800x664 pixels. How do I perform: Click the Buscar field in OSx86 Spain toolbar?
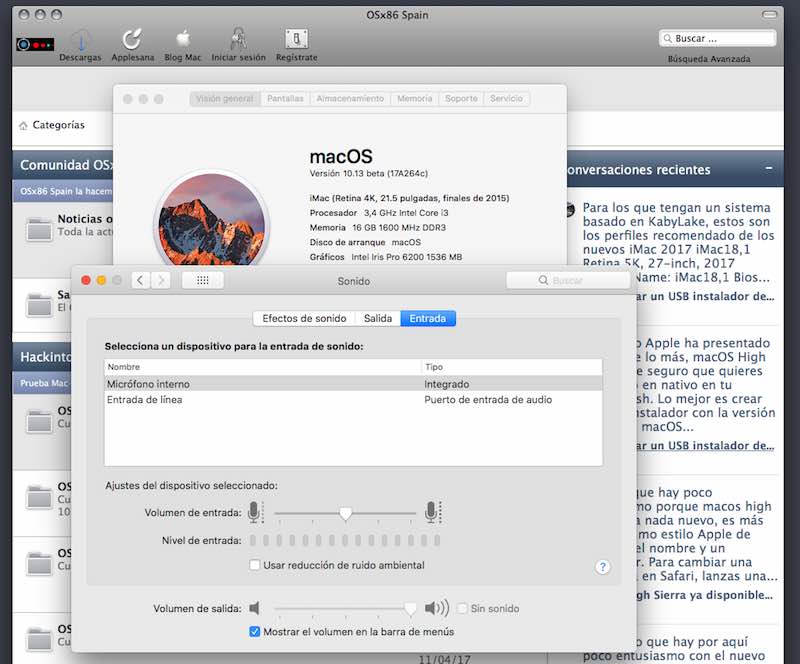[x=717, y=38]
